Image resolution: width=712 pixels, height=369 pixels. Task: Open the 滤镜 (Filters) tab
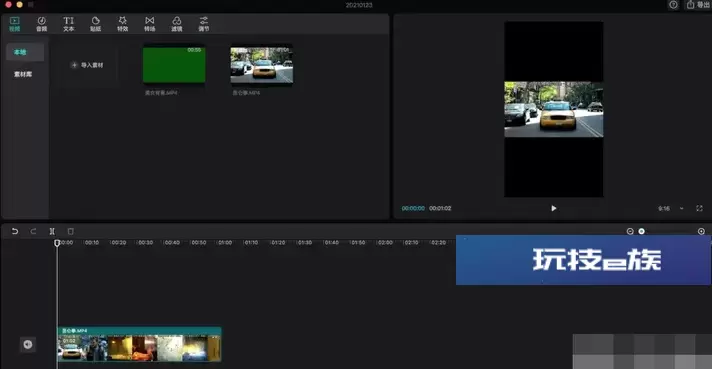(x=177, y=24)
